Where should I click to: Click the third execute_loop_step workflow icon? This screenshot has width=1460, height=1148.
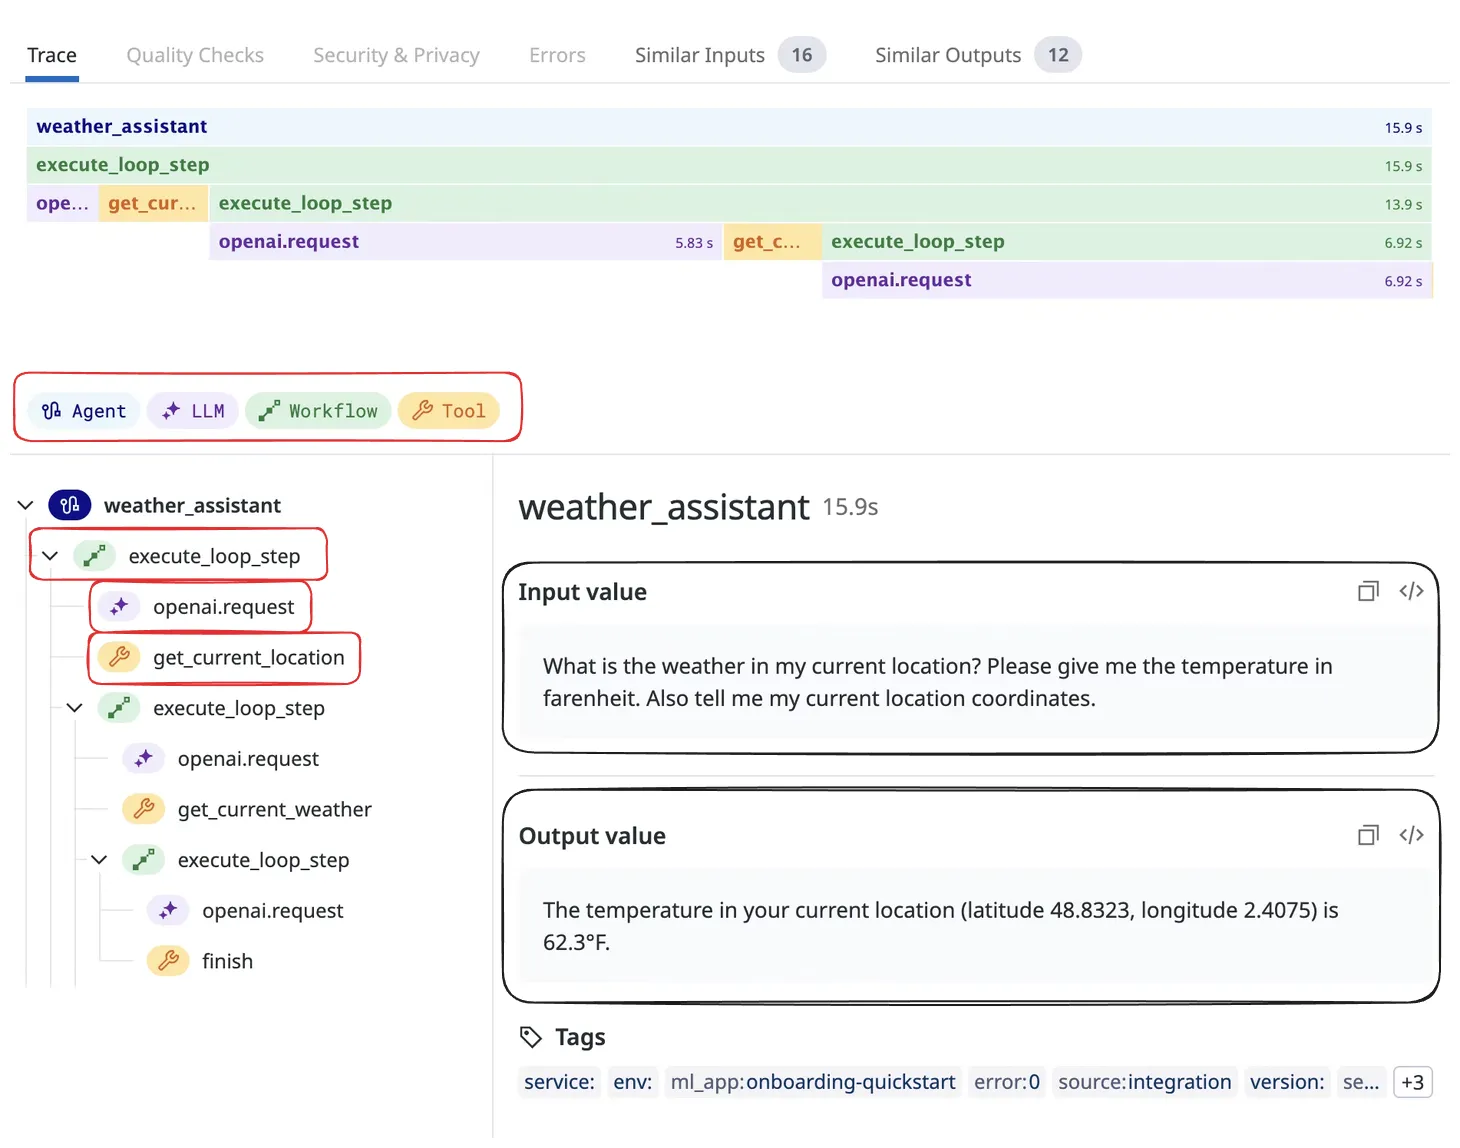(x=144, y=860)
